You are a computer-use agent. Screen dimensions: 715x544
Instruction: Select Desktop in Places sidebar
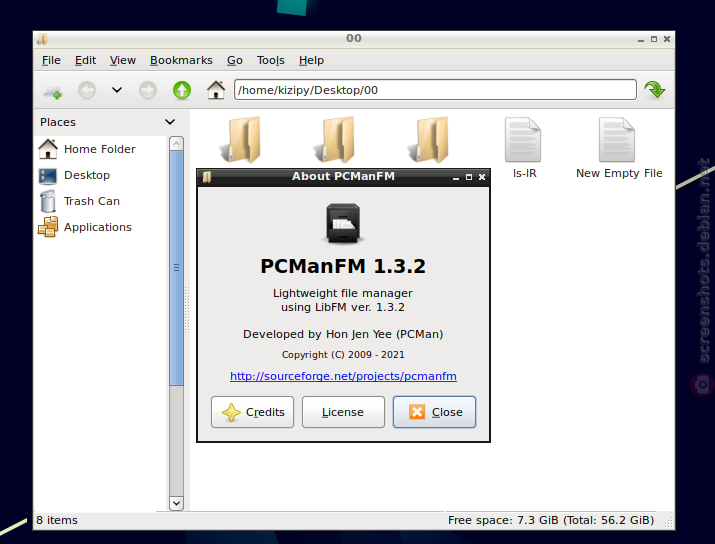[87, 175]
